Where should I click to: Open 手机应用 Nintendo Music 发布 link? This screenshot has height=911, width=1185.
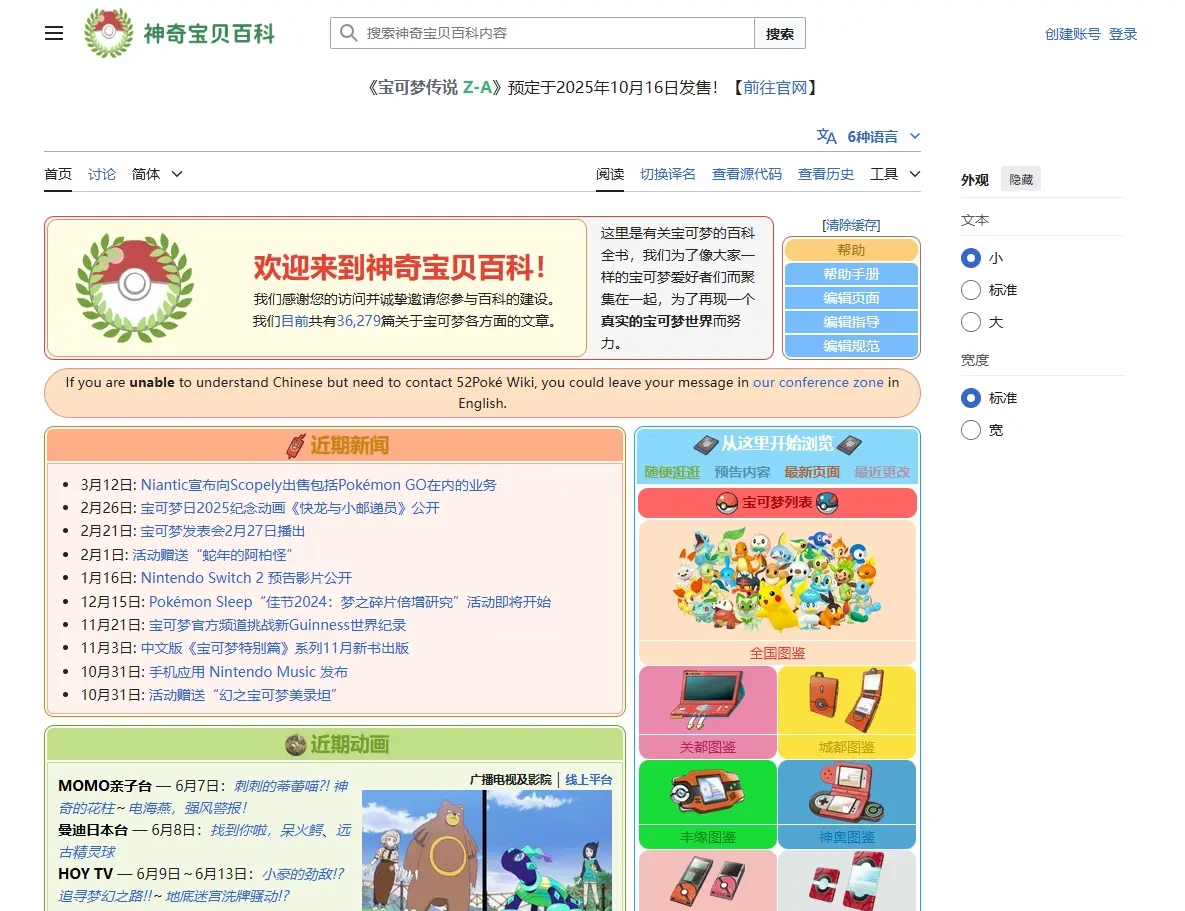point(248,671)
